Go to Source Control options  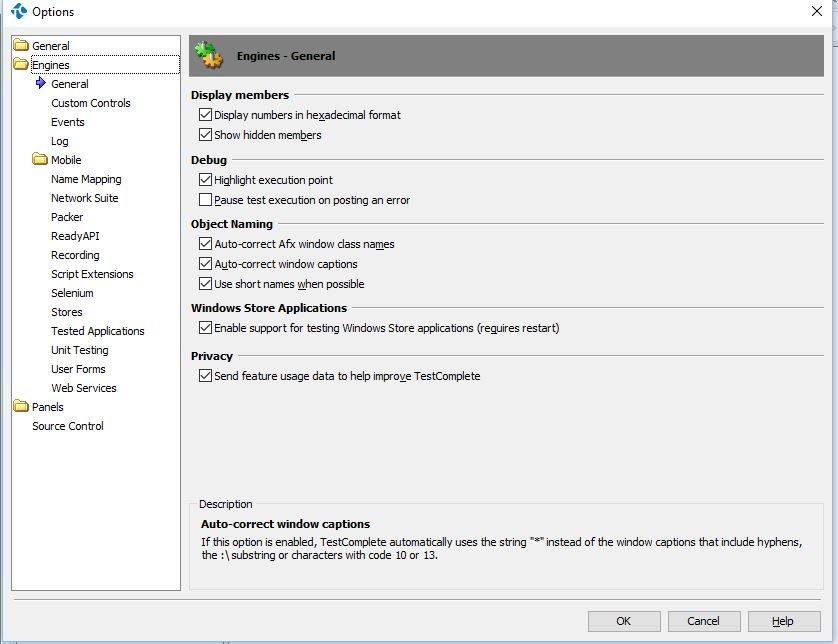pyautogui.click(x=68, y=426)
